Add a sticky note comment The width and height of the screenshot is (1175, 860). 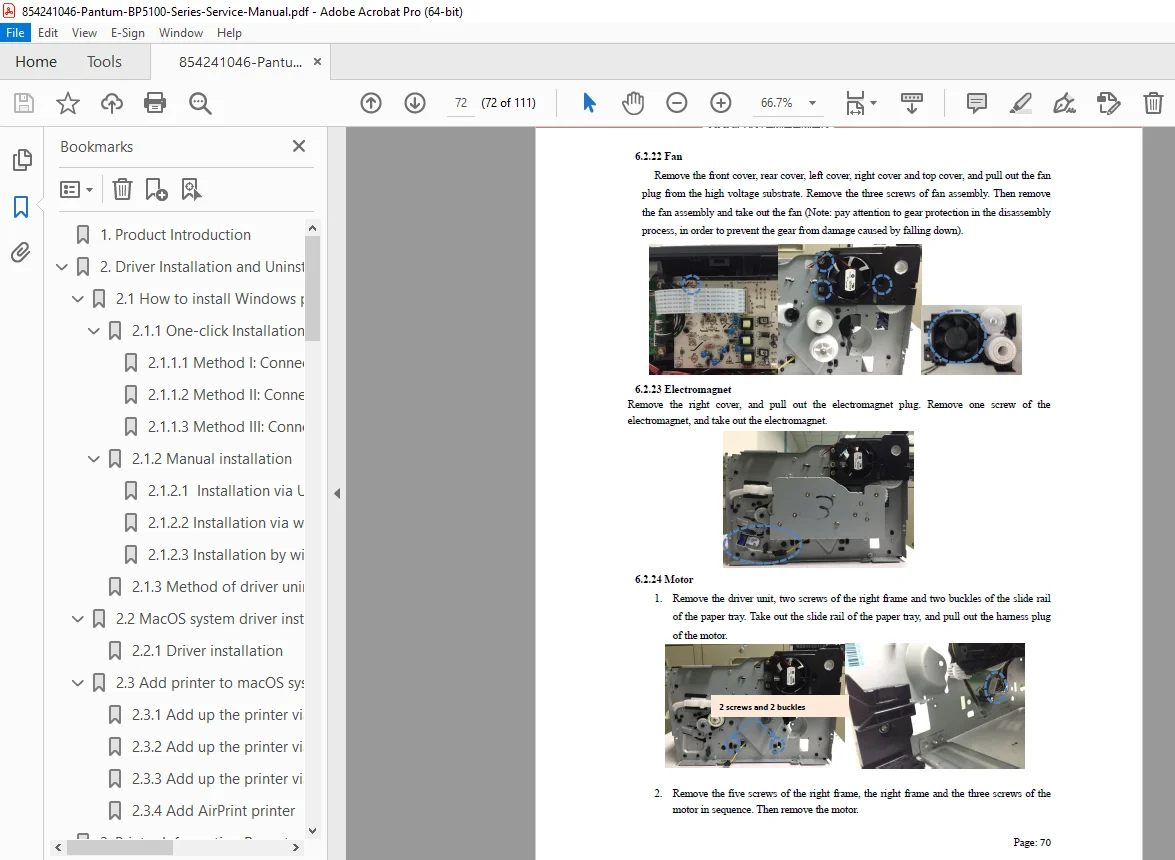point(976,103)
